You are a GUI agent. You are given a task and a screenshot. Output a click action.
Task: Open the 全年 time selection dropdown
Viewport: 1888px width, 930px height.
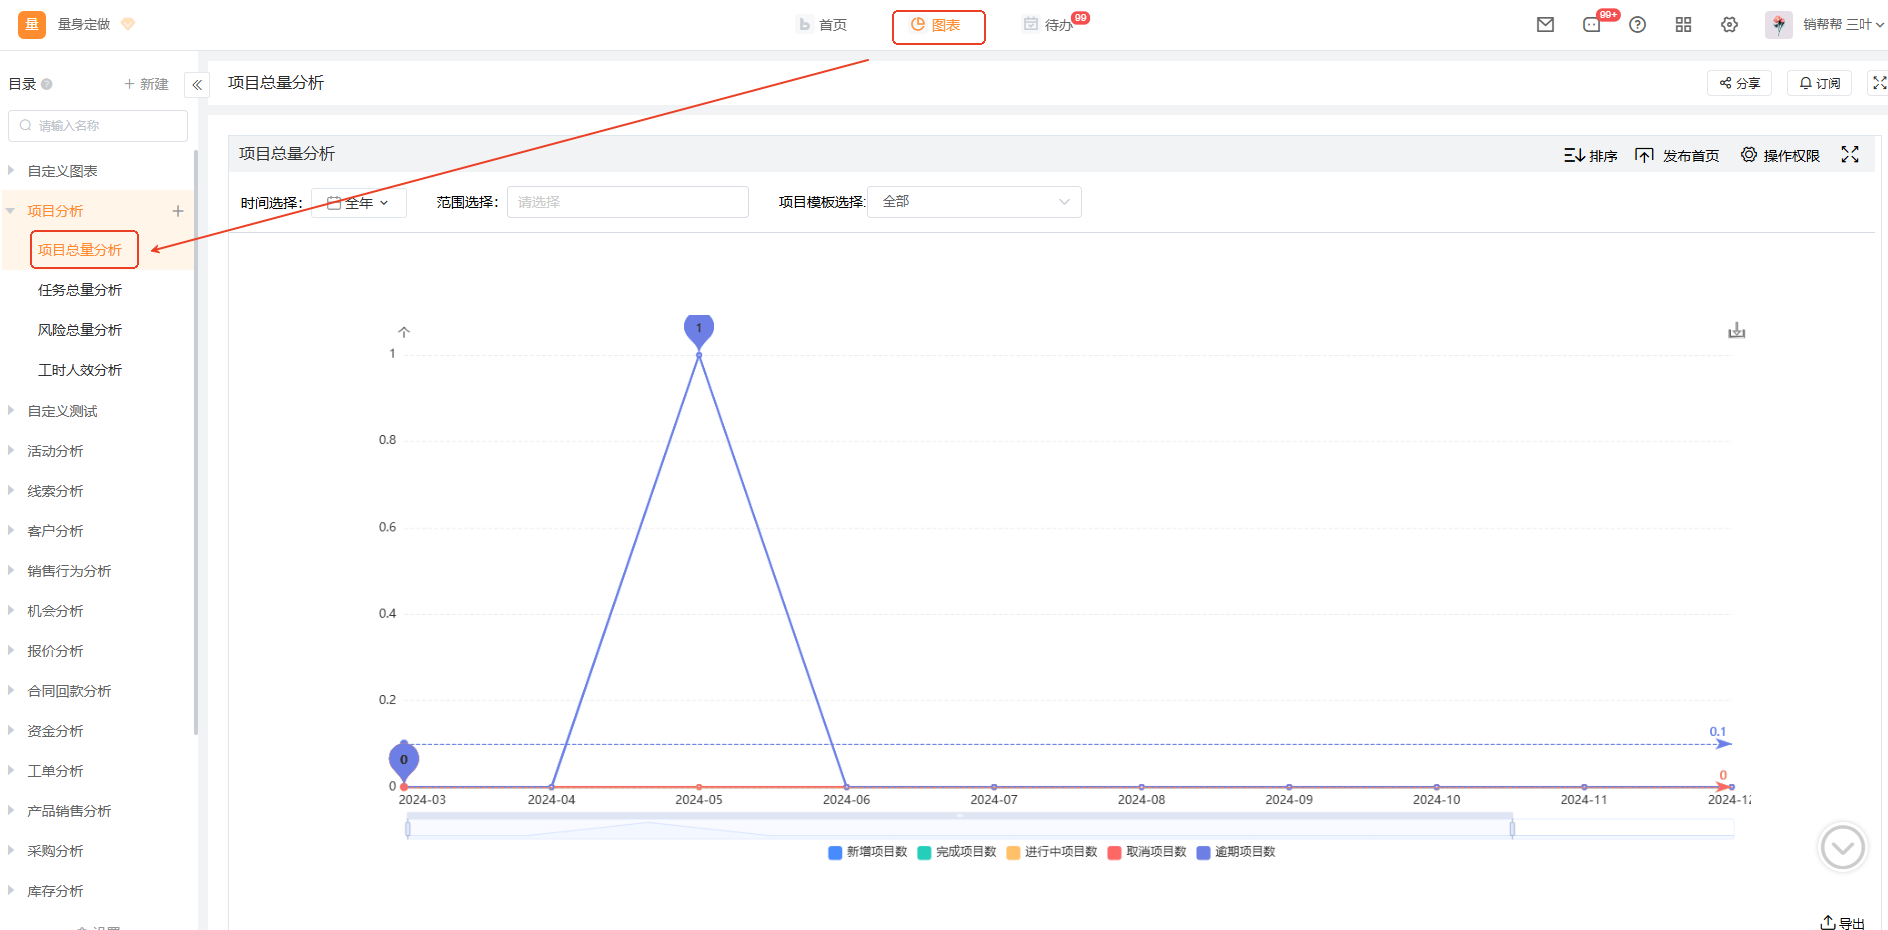(358, 203)
